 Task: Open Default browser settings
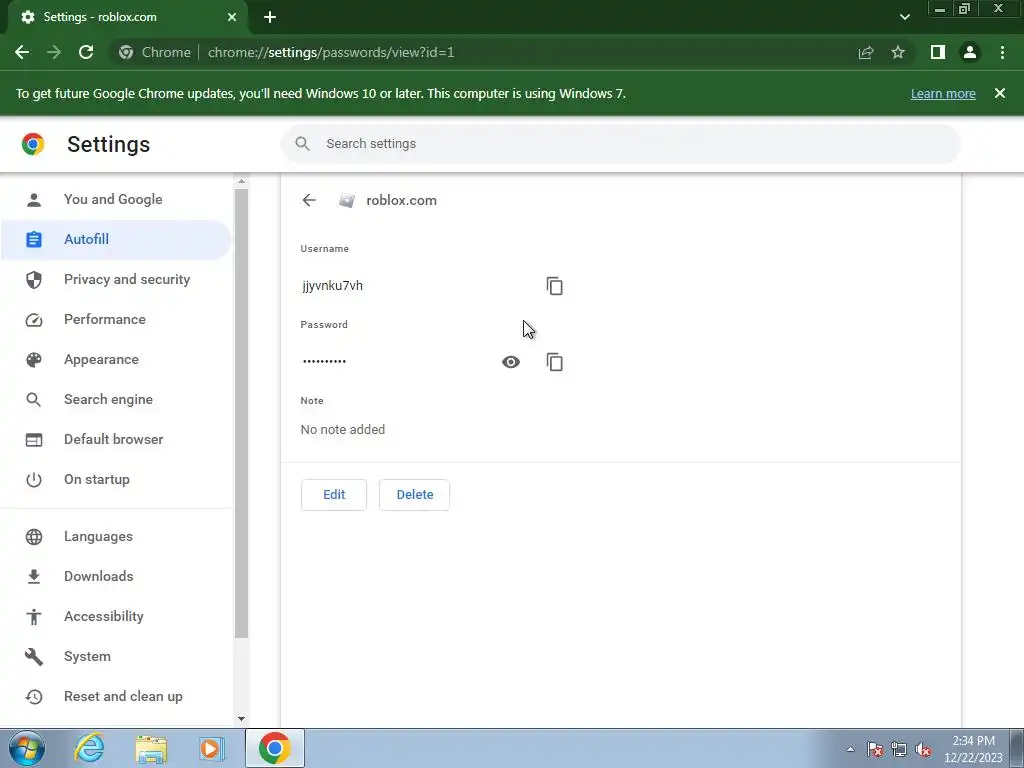pos(116,440)
